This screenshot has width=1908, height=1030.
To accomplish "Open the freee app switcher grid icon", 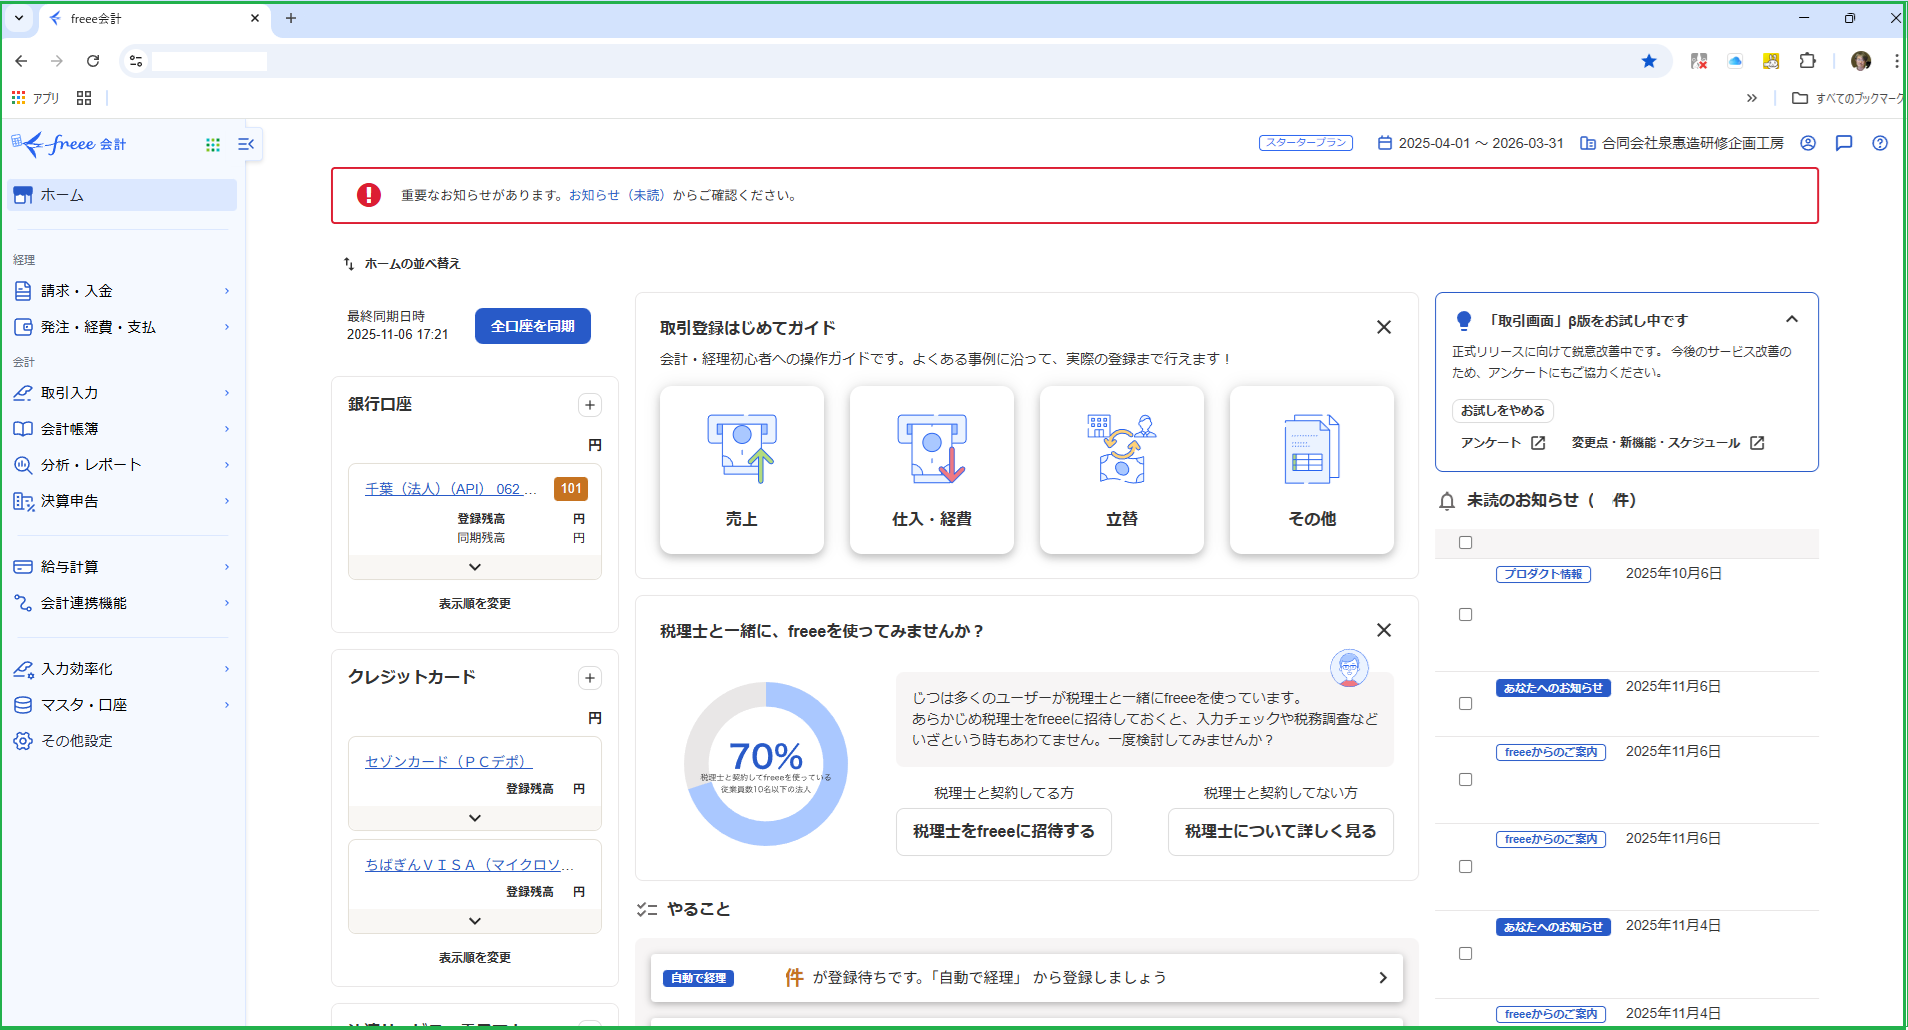I will click(x=213, y=145).
